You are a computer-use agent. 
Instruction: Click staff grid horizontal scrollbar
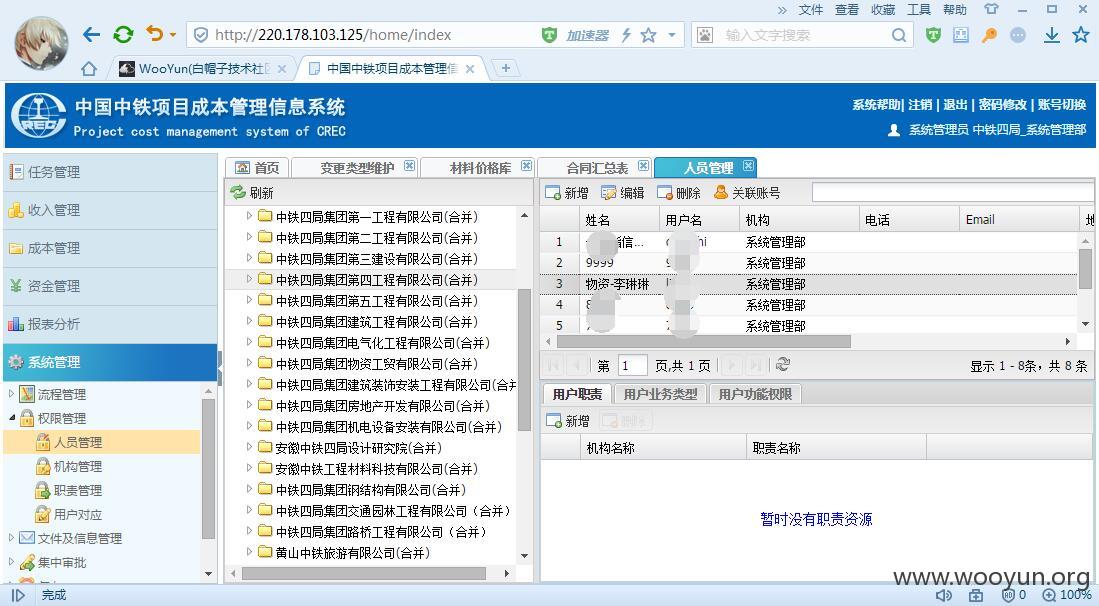pos(703,341)
